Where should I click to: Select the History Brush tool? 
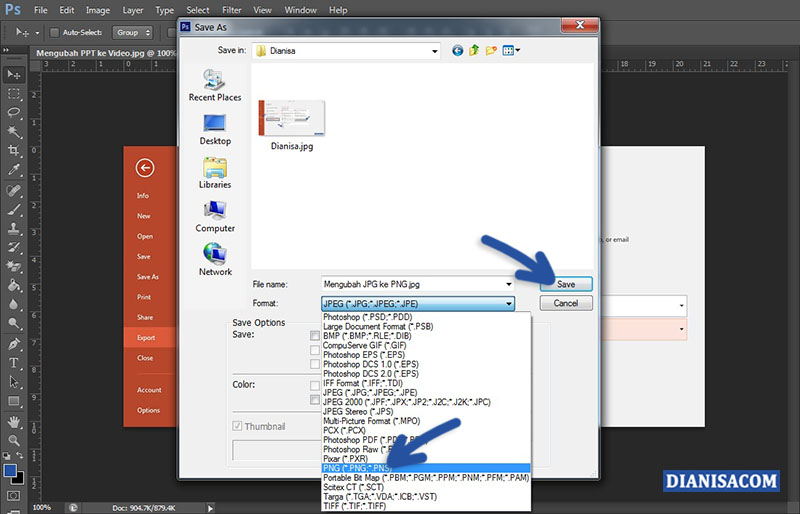(x=14, y=248)
